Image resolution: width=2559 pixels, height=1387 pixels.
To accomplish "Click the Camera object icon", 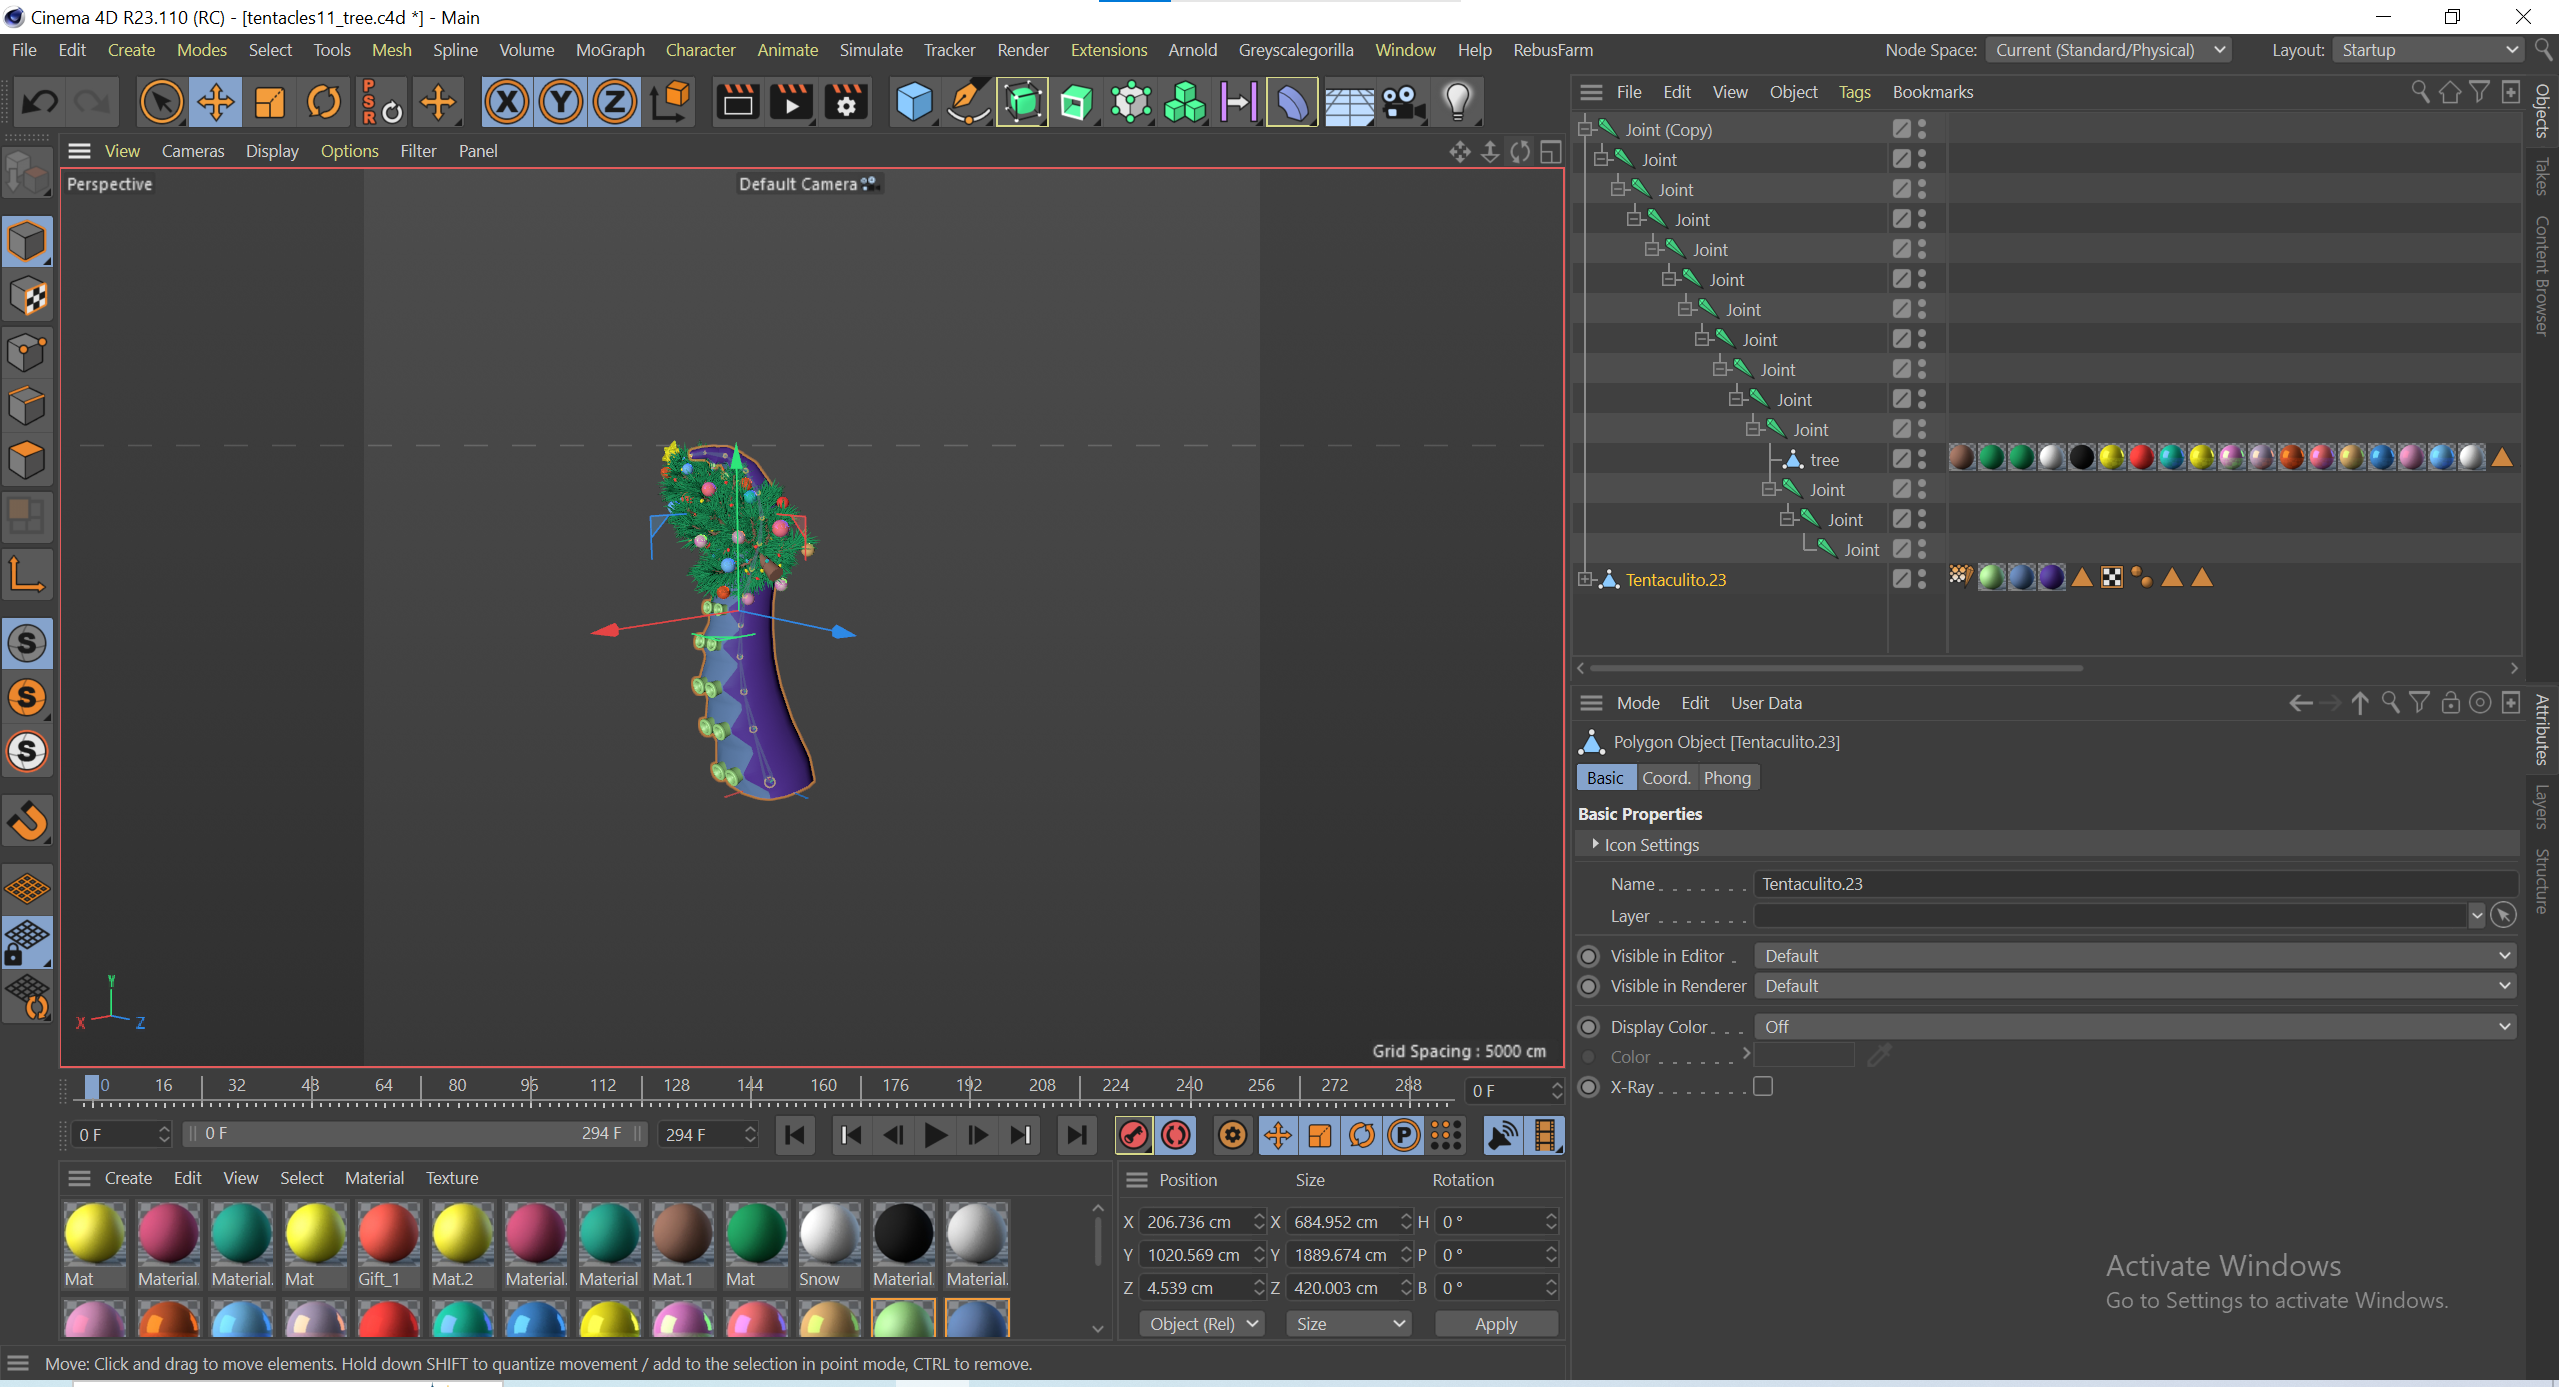I will click(1402, 102).
